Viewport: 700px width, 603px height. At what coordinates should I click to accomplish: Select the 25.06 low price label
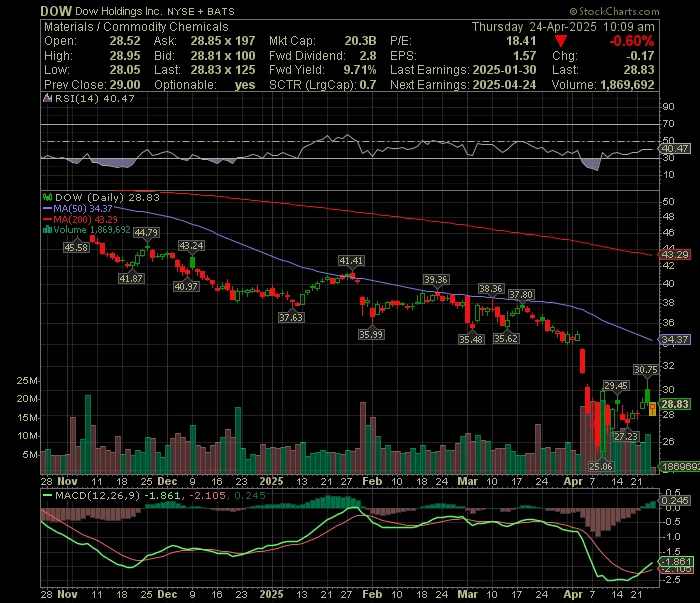601,466
